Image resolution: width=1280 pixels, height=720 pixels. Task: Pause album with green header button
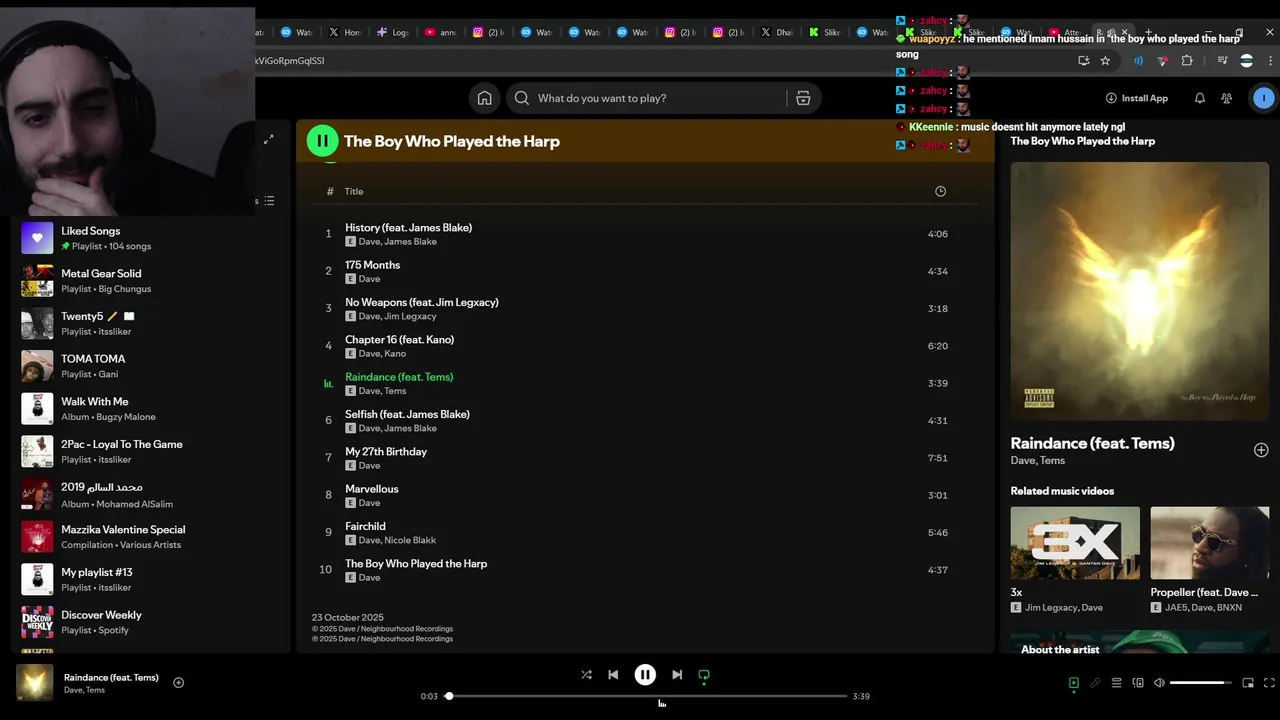pyautogui.click(x=322, y=141)
